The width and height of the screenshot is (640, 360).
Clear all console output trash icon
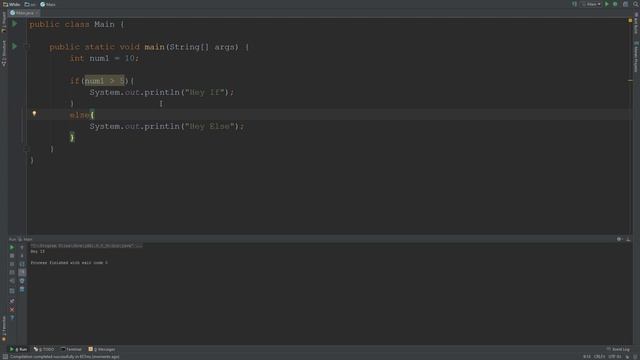pyautogui.click(x=22, y=289)
